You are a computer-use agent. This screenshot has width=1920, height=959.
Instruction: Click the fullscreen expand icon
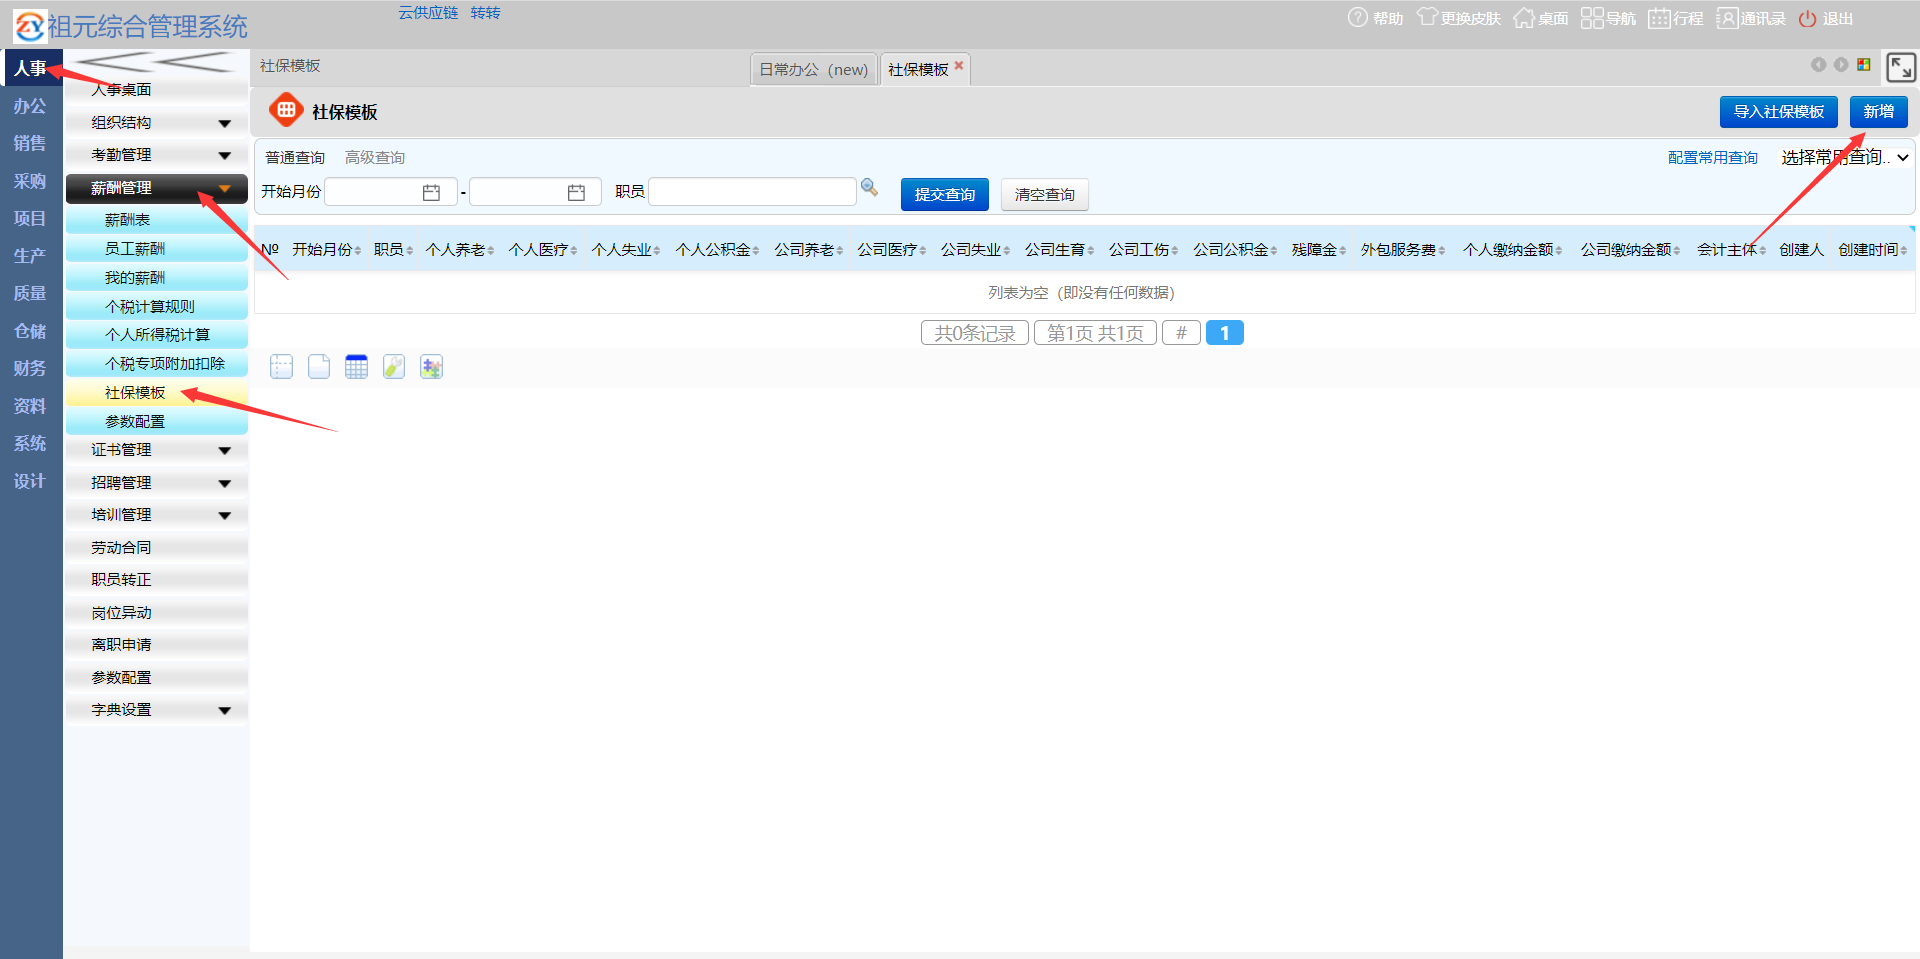1900,67
